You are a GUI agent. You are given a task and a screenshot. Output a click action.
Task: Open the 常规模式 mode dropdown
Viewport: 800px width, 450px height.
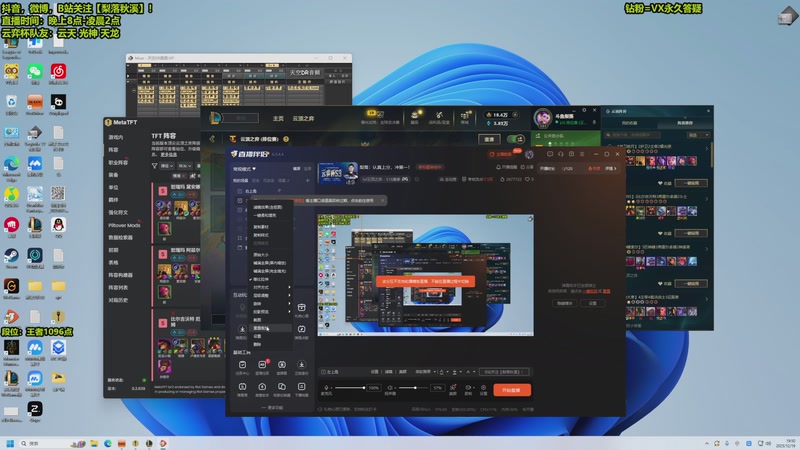(x=244, y=168)
